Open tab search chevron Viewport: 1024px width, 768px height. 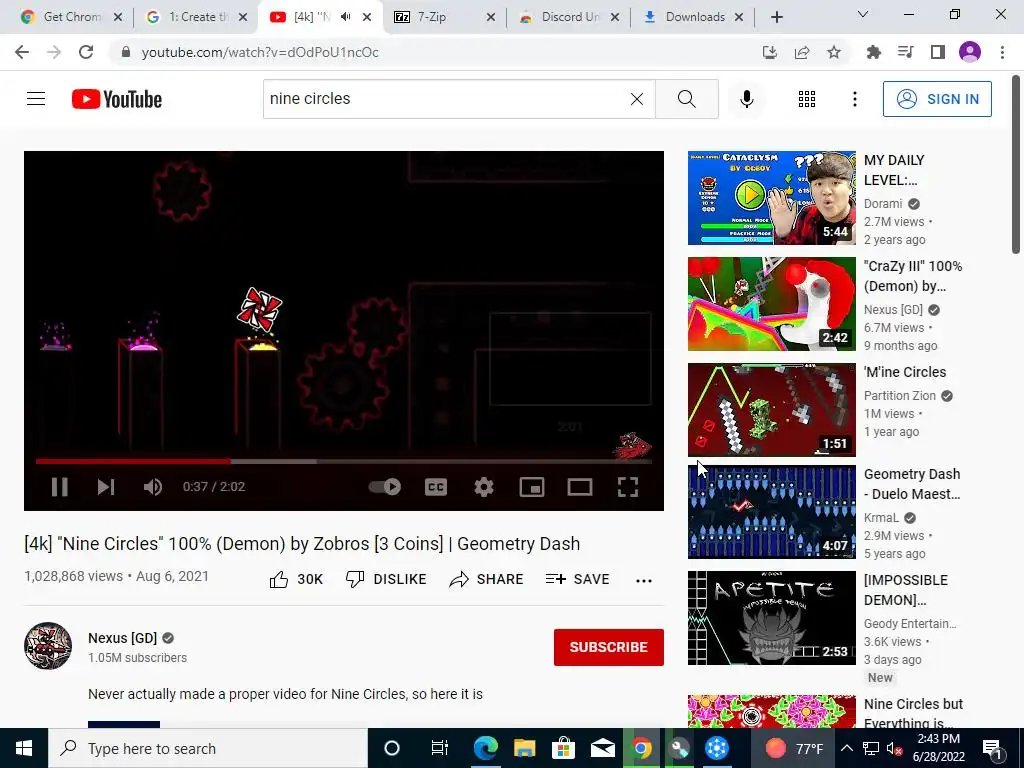863,14
